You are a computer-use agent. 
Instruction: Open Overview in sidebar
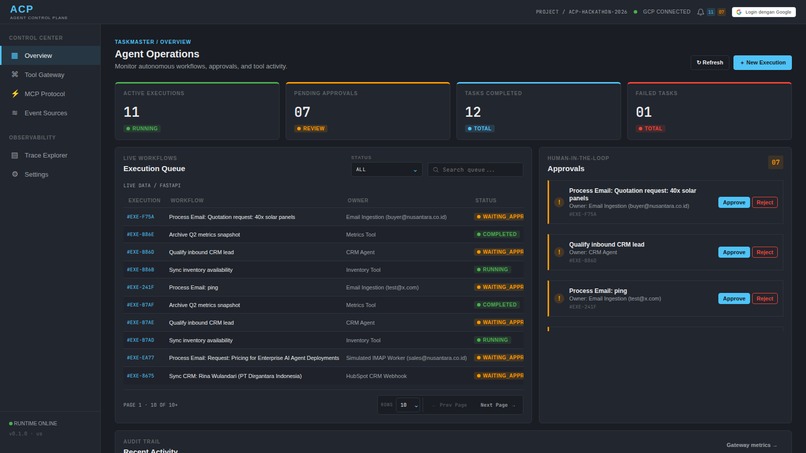point(50,56)
